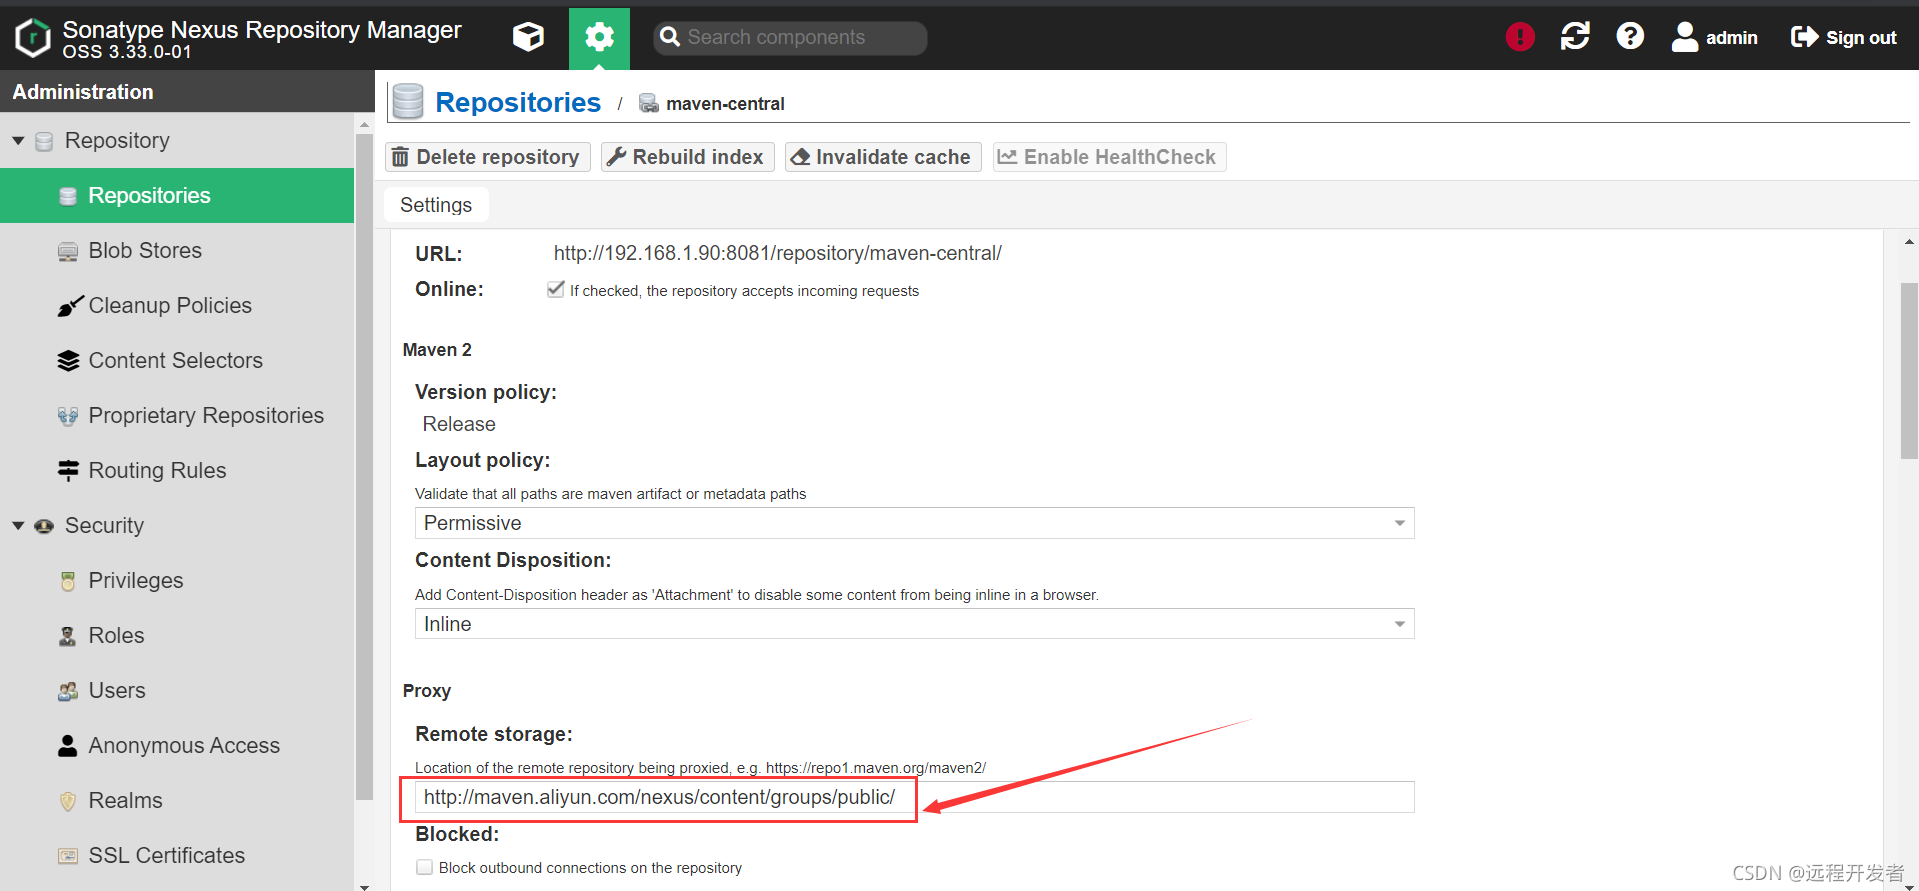
Task: Click the Cleanup Policies broom icon
Action: click(x=69, y=306)
